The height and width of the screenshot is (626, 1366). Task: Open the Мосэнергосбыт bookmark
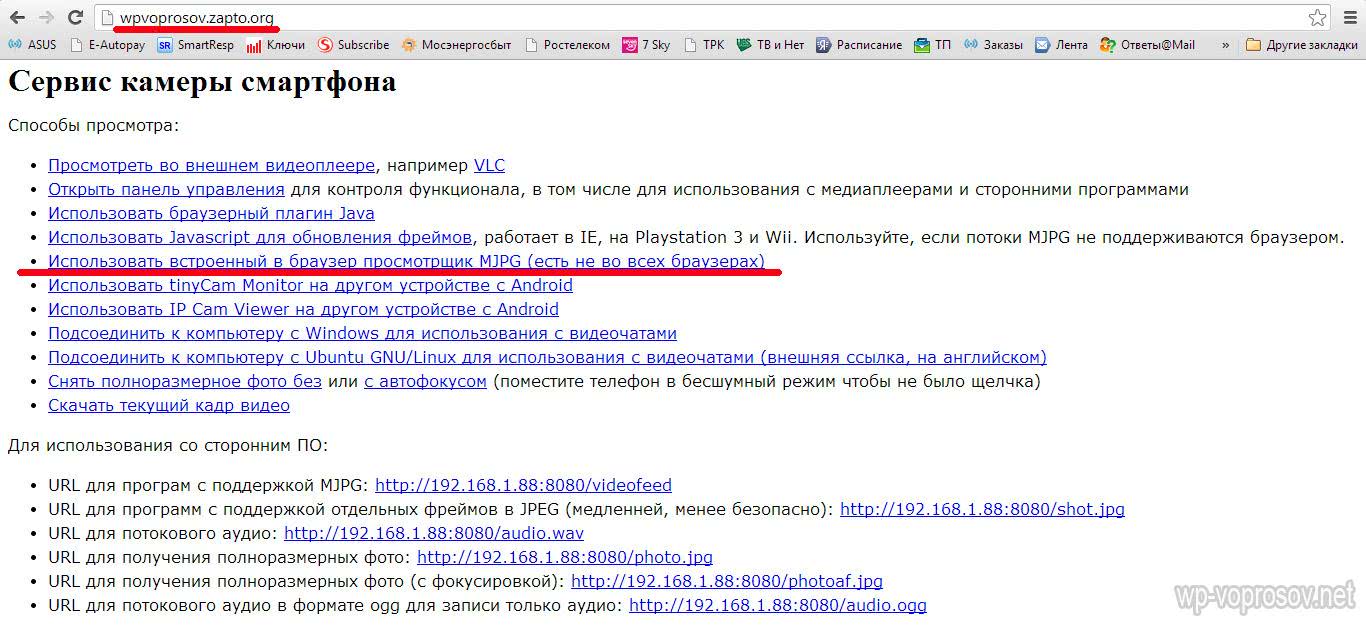[456, 45]
